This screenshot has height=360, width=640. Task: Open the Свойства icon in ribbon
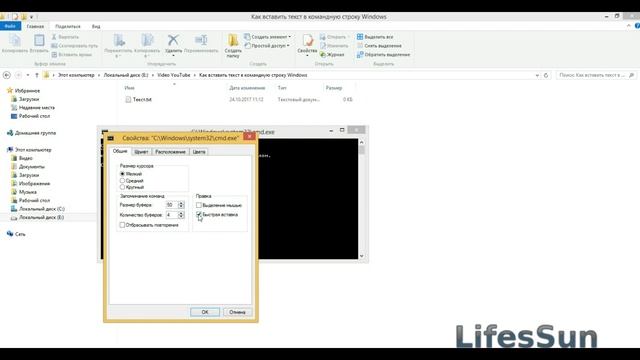(x=307, y=40)
